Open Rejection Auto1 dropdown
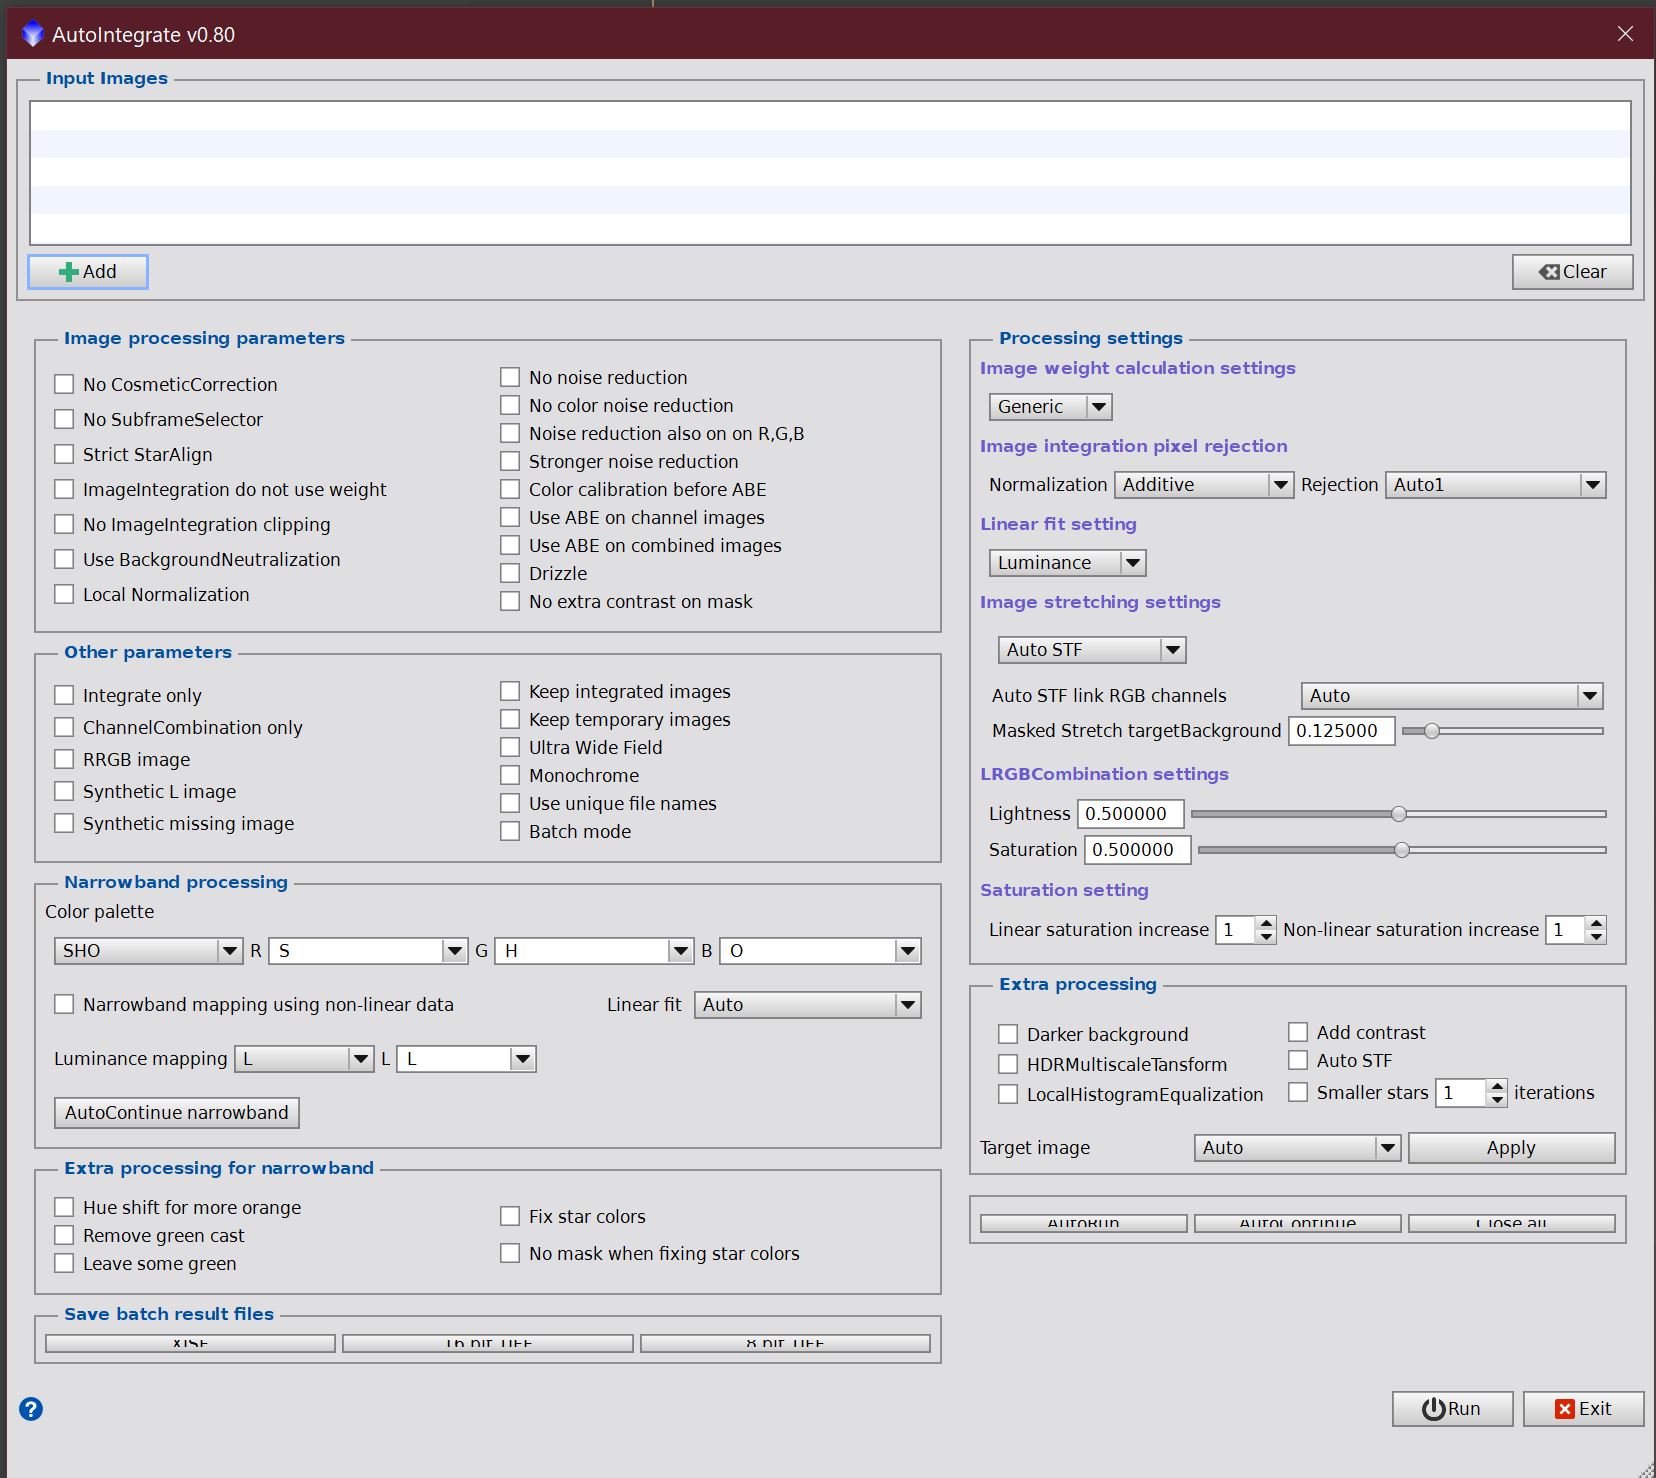The height and width of the screenshot is (1478, 1656). (1495, 485)
